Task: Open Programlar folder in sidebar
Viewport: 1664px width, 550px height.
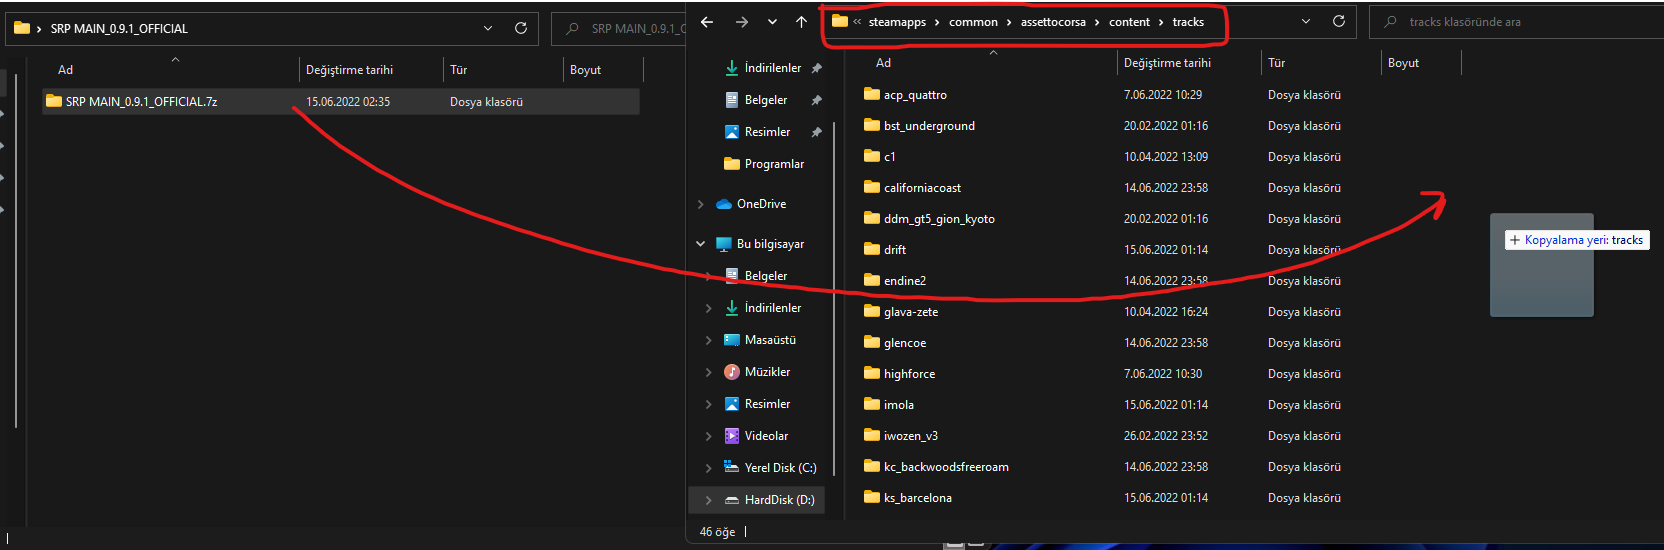Action: click(x=774, y=164)
